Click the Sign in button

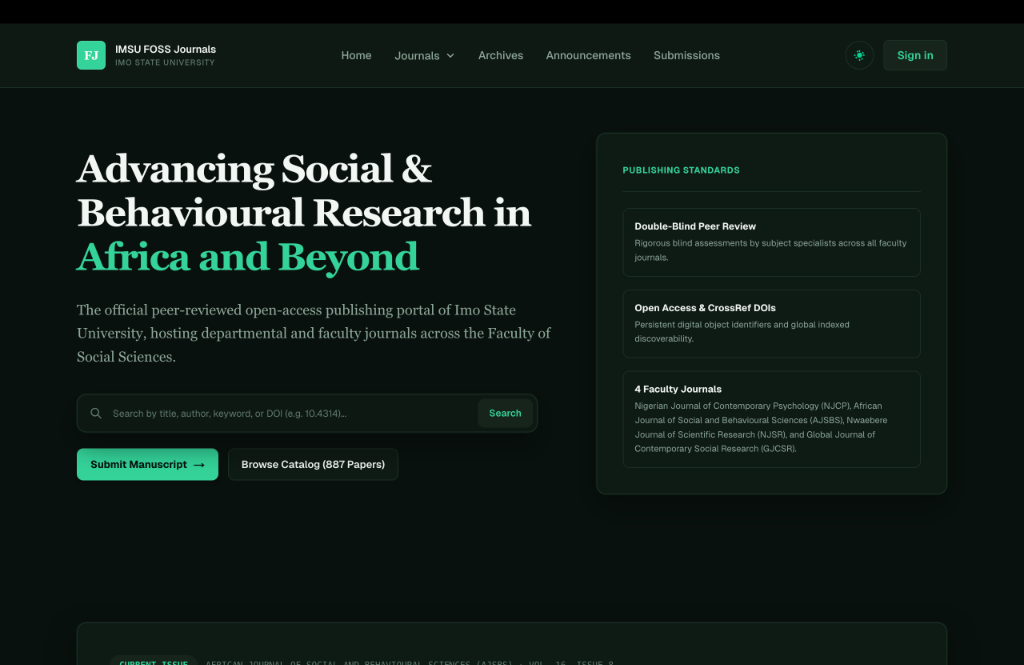[915, 56]
